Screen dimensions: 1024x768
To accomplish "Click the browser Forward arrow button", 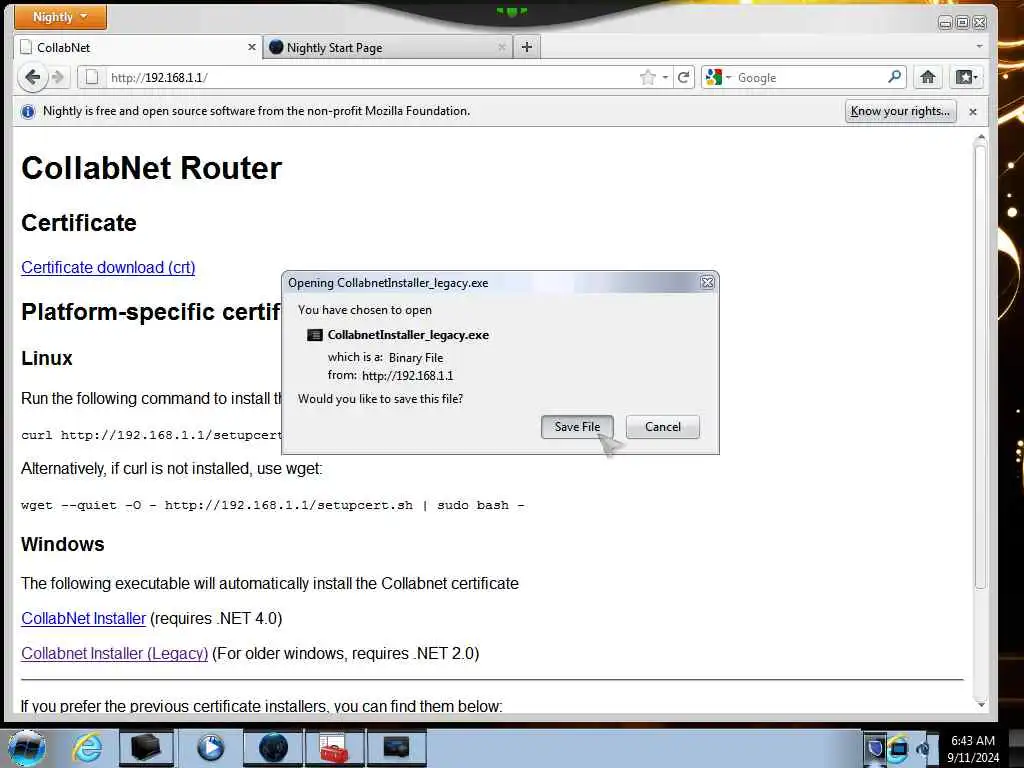I will 59,78.
